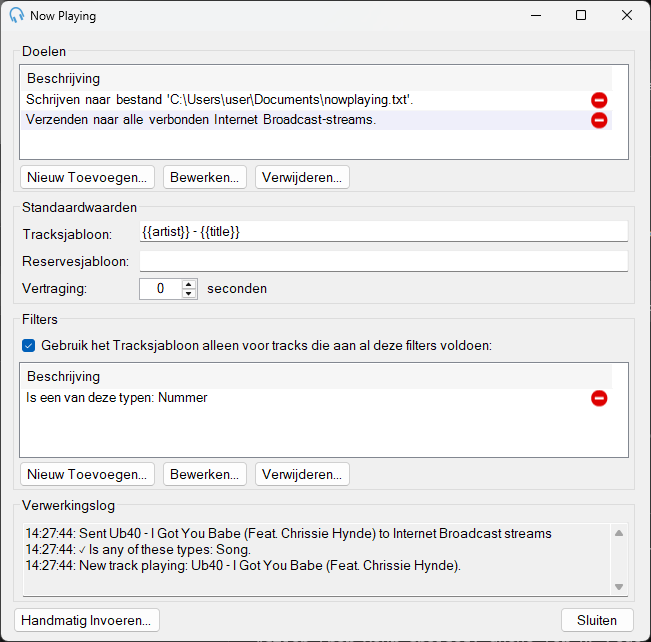The height and width of the screenshot is (642, 651).
Task: Add a new filter with Nieuw Toevoegen in Filters
Action: [87, 474]
